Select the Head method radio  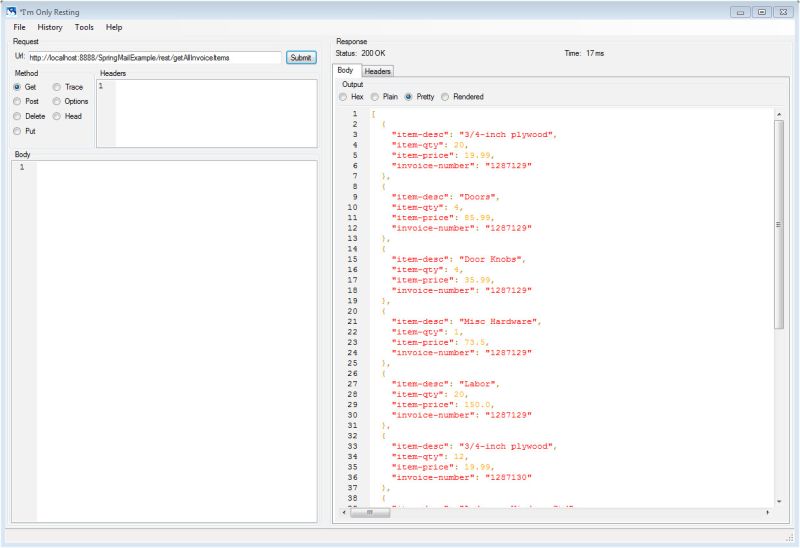(x=67, y=116)
